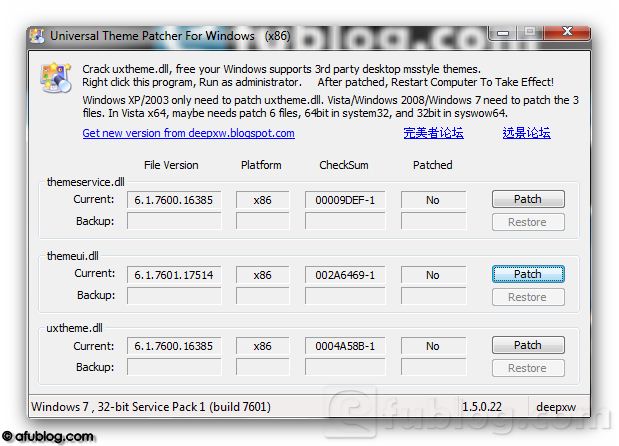
Task: Click Restore for themeservice.dll
Action: [x=528, y=222]
